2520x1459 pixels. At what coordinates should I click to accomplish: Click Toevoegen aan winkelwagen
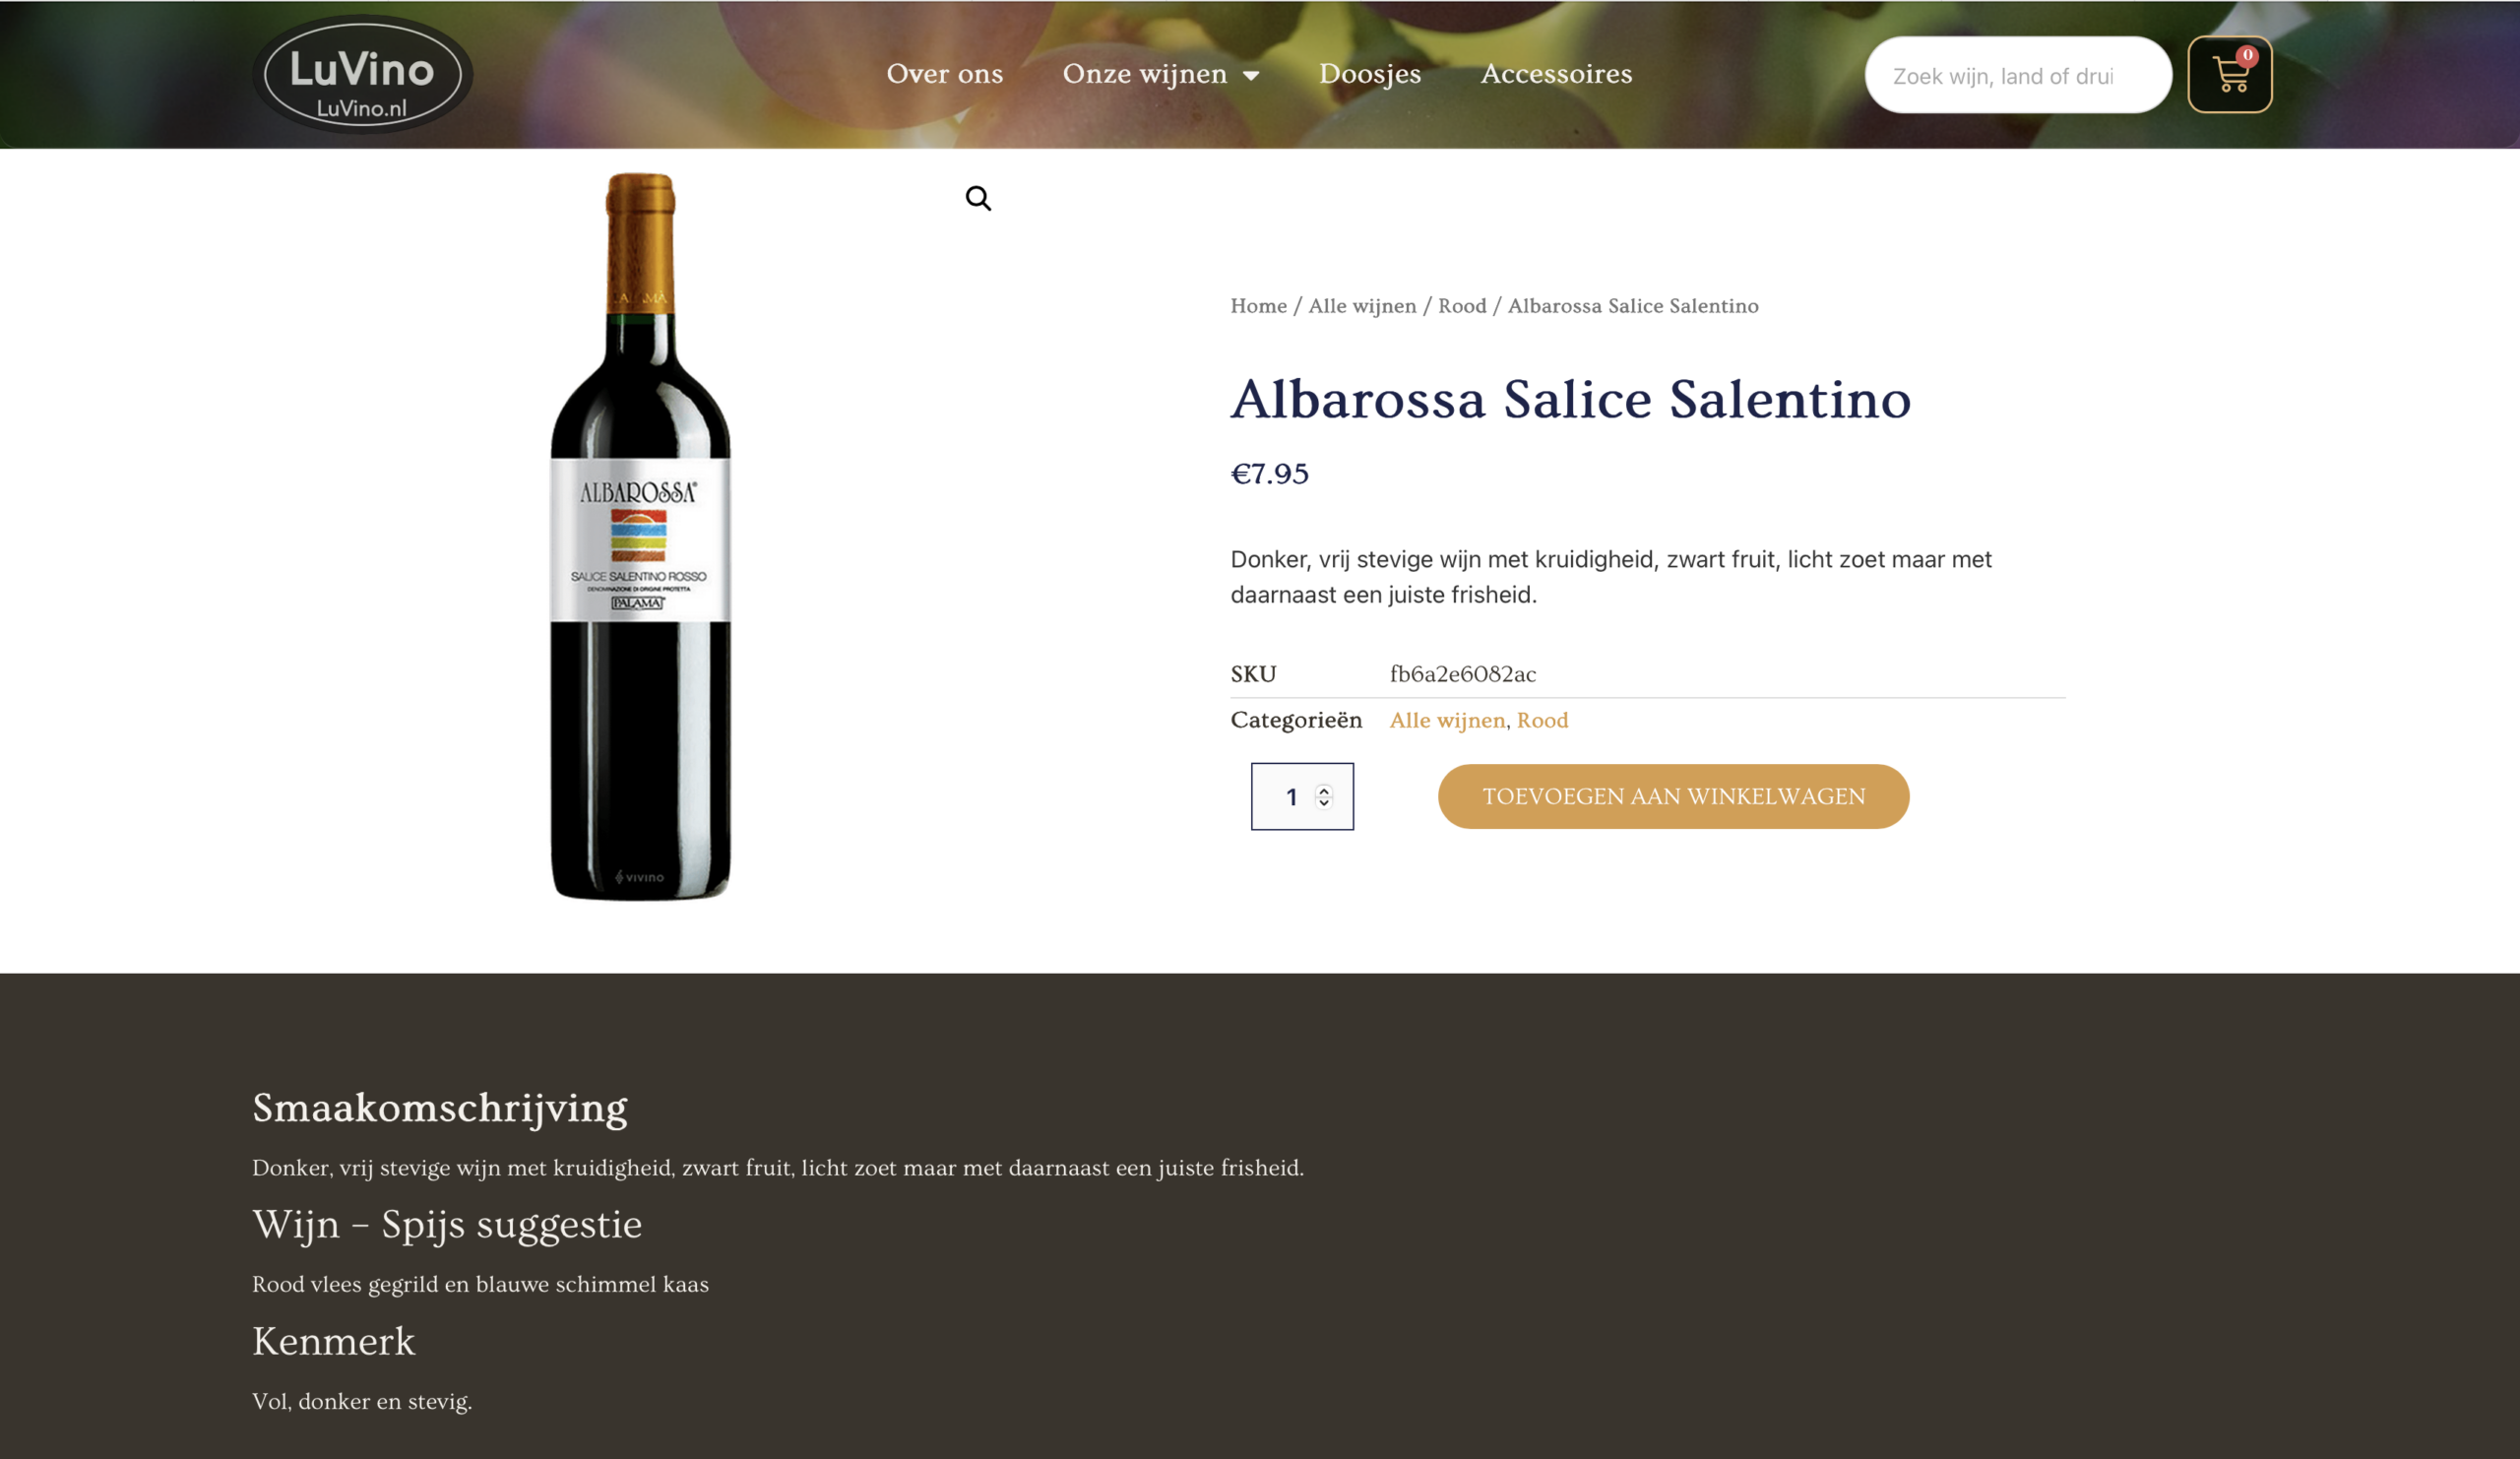pyautogui.click(x=1673, y=796)
